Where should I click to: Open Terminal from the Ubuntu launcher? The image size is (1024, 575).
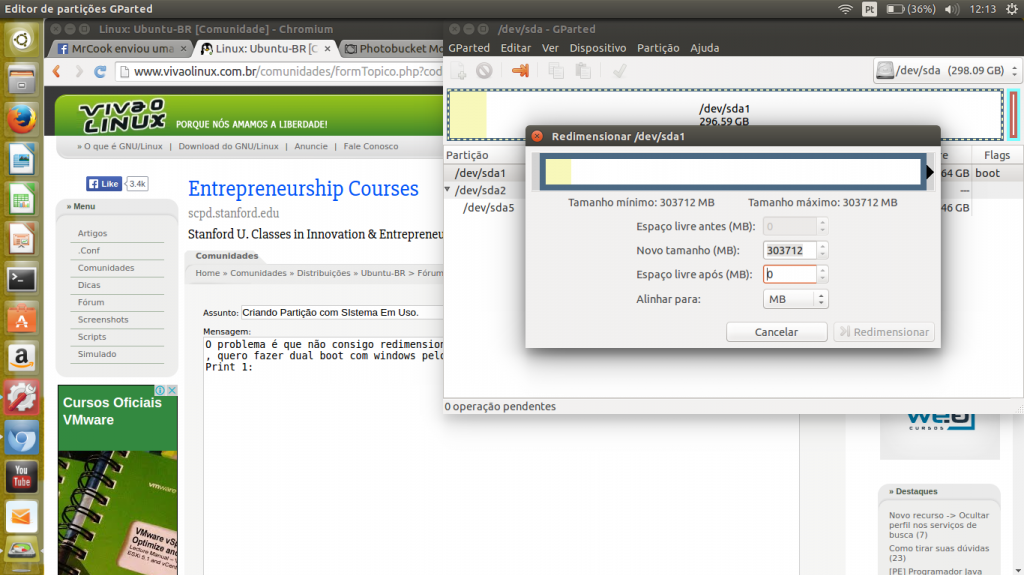pyautogui.click(x=22, y=279)
